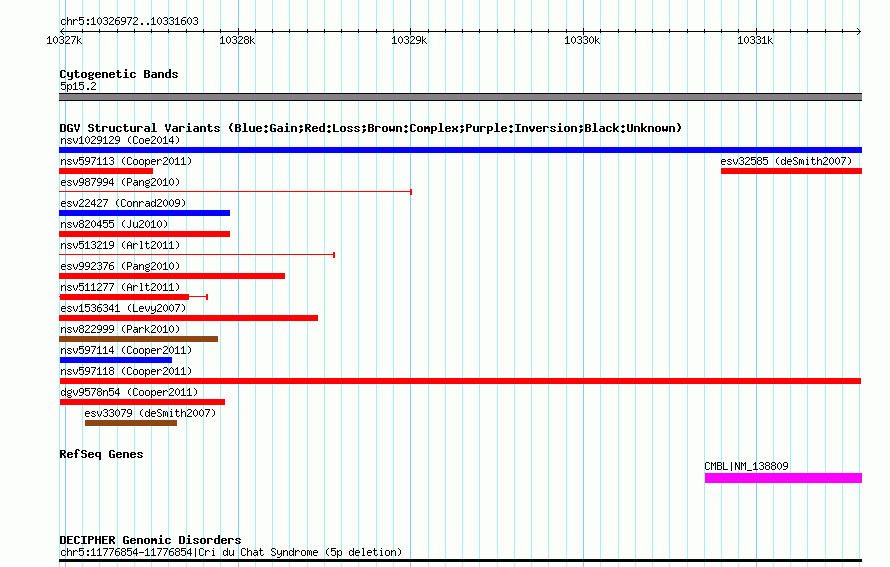Open the dgv9578n54 (Cooper2011) label
This screenshot has height=567, width=890.
(x=129, y=392)
